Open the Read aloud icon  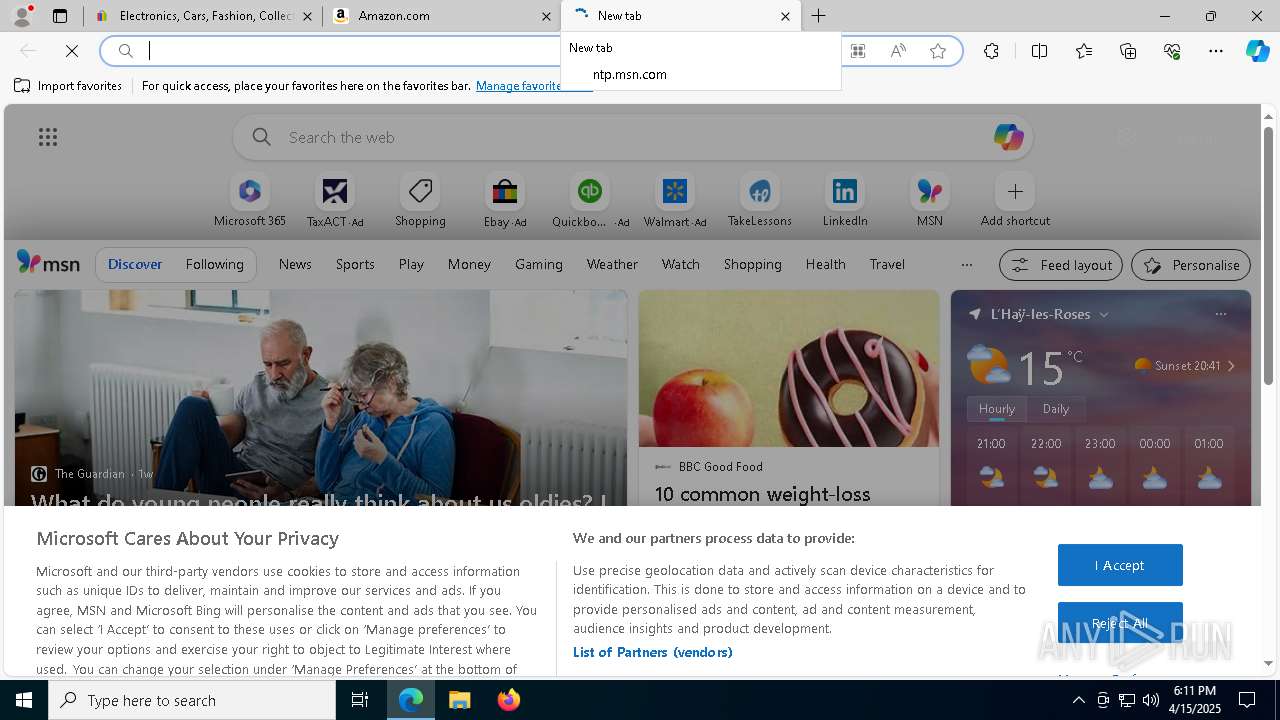(898, 51)
